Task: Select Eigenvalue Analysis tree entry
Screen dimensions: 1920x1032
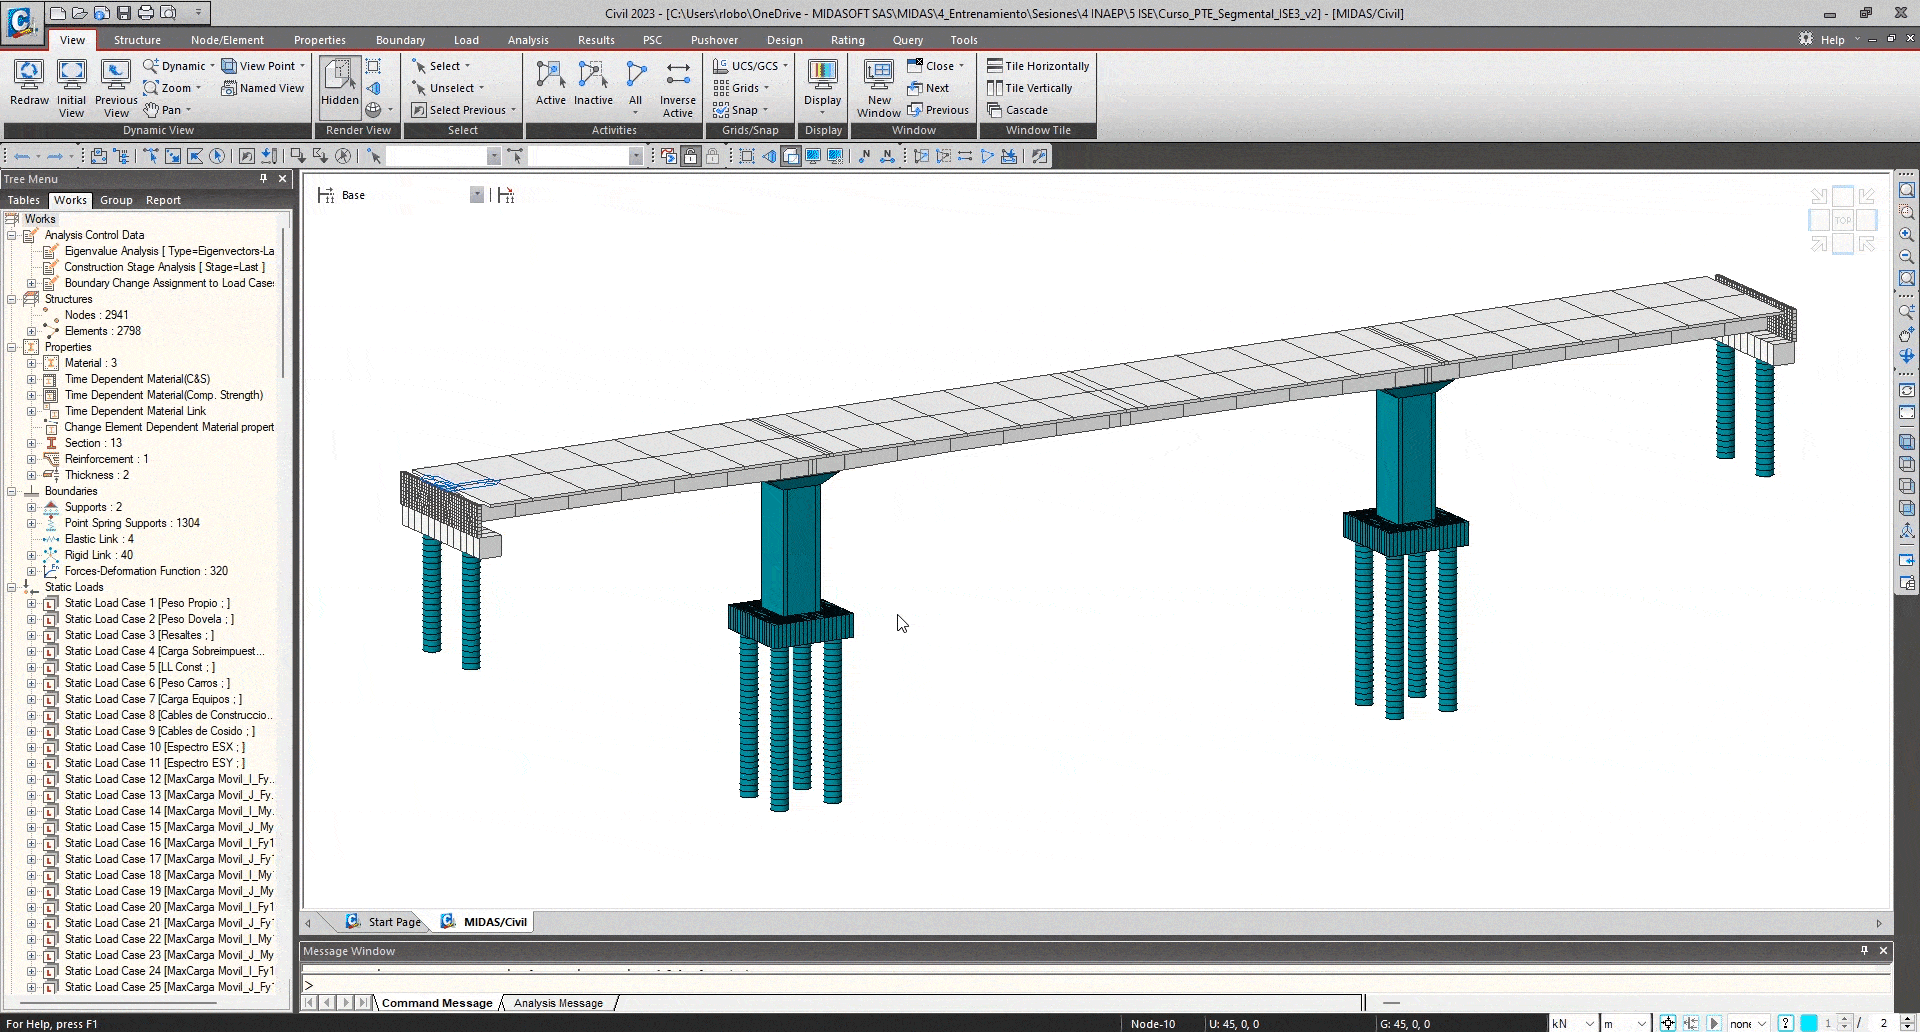Action: point(169,251)
